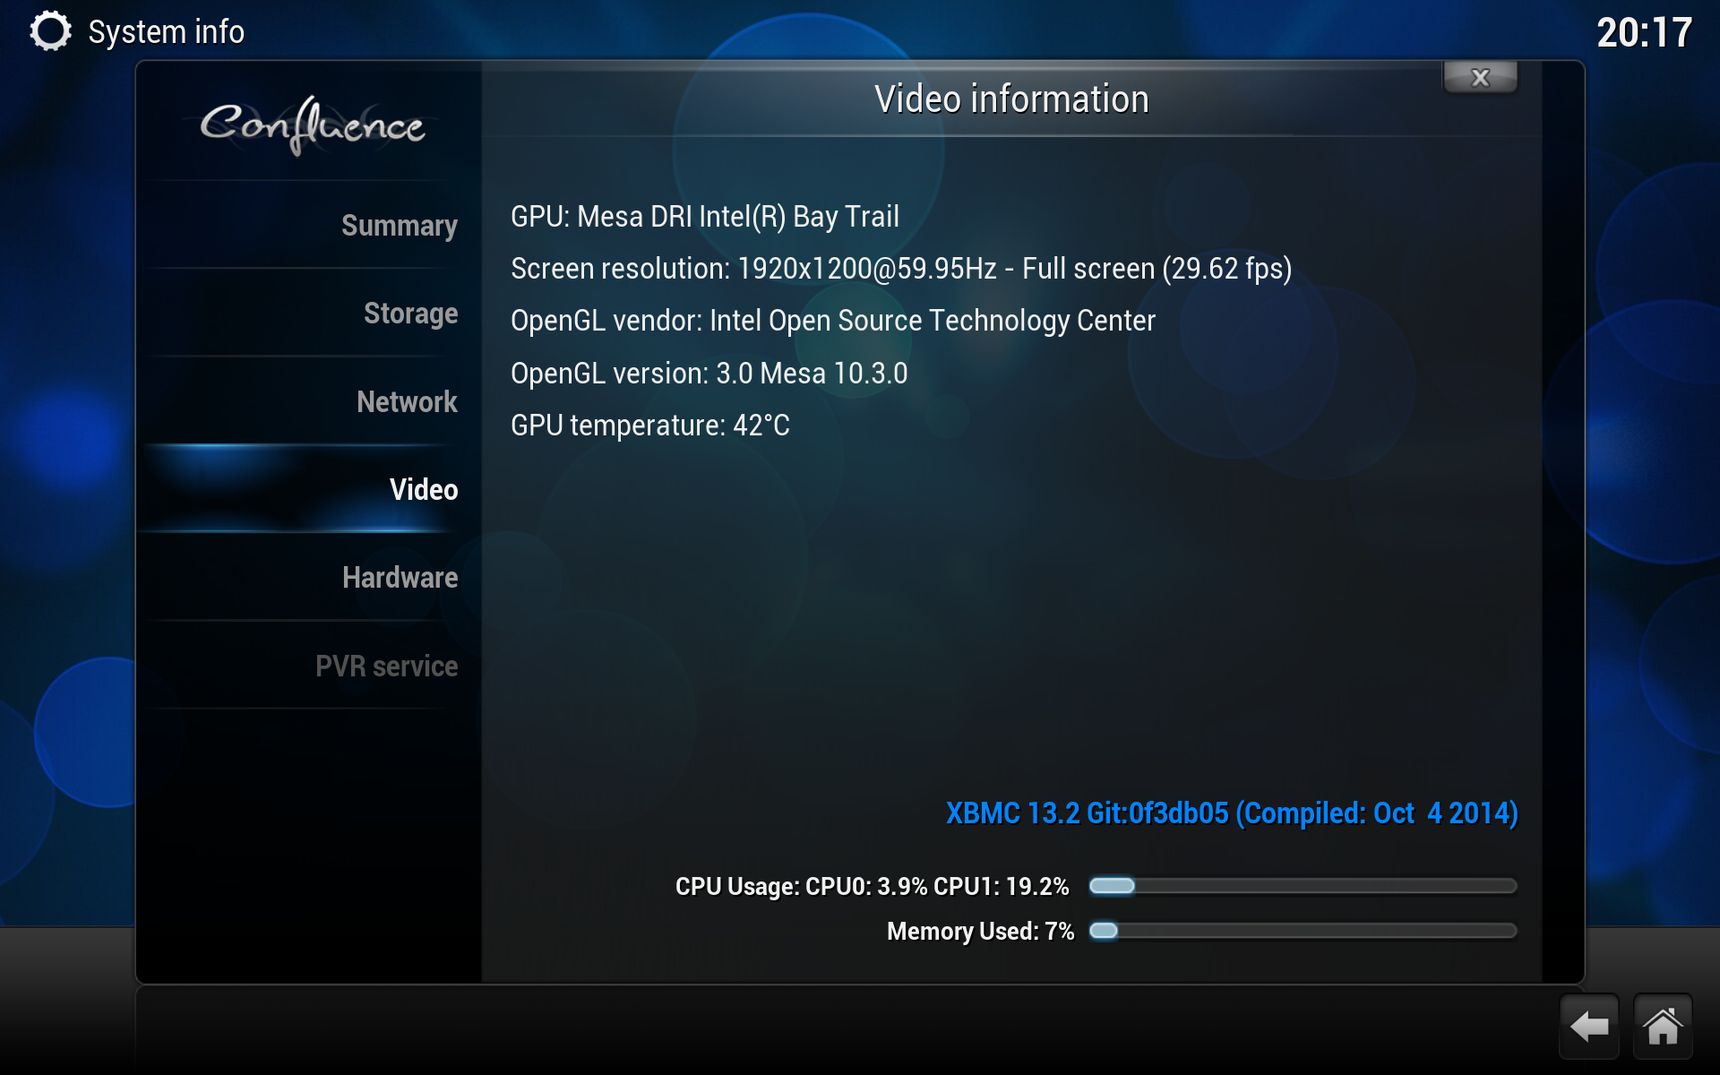Viewport: 1720px width, 1075px height.
Task: Click the Memory Used progress bar
Action: click(x=1303, y=931)
